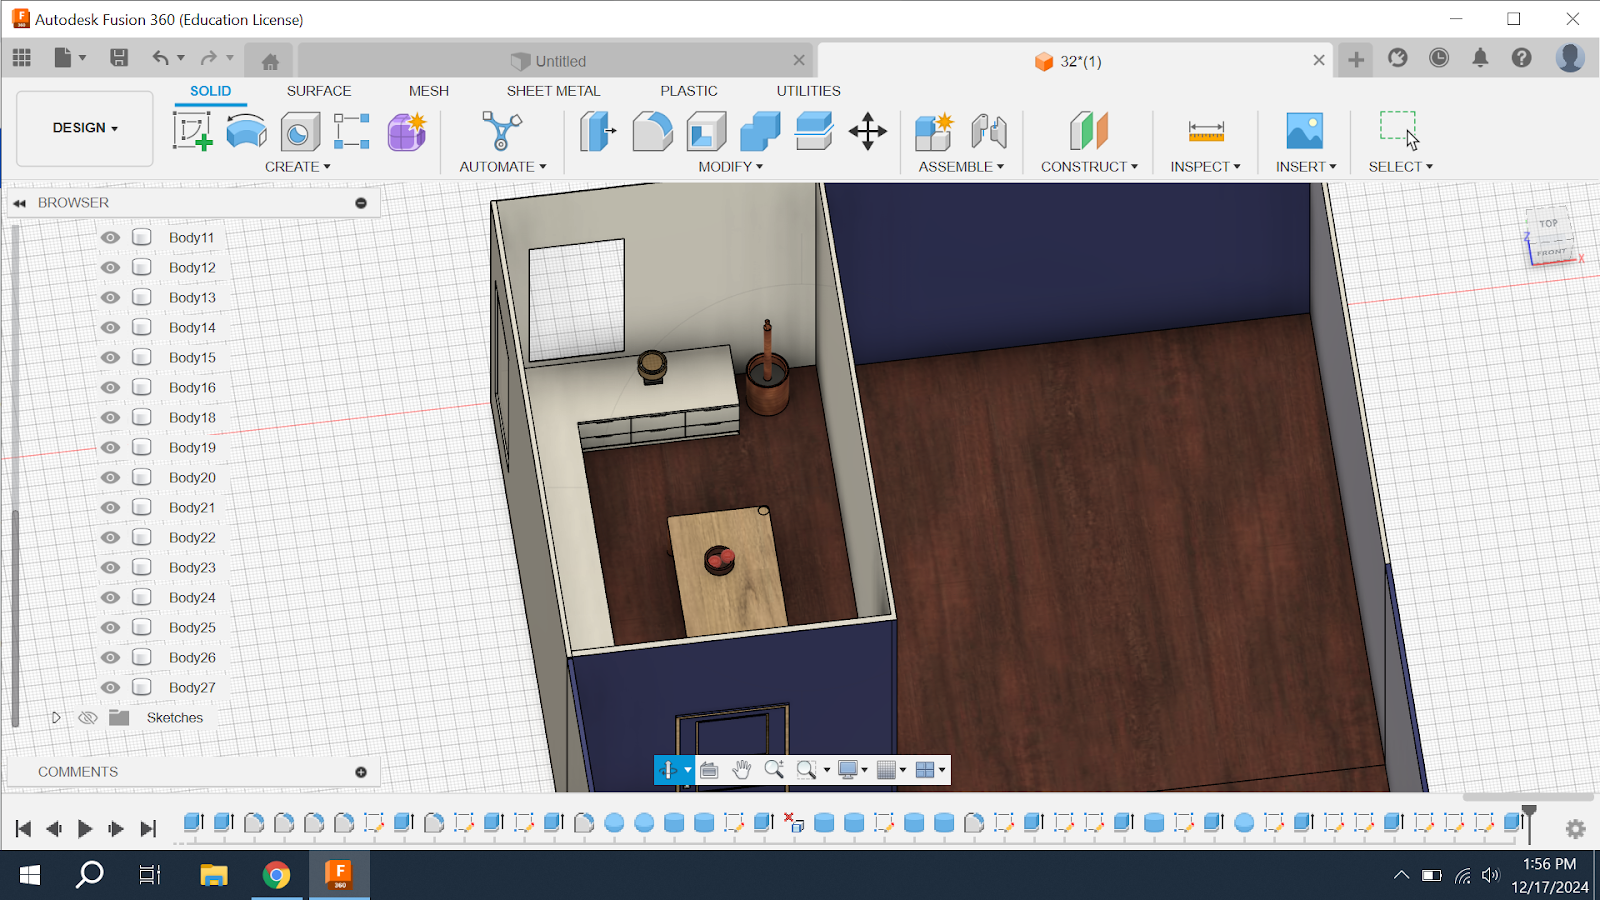Open the Help question mark
The image size is (1600, 900).
[1521, 58]
